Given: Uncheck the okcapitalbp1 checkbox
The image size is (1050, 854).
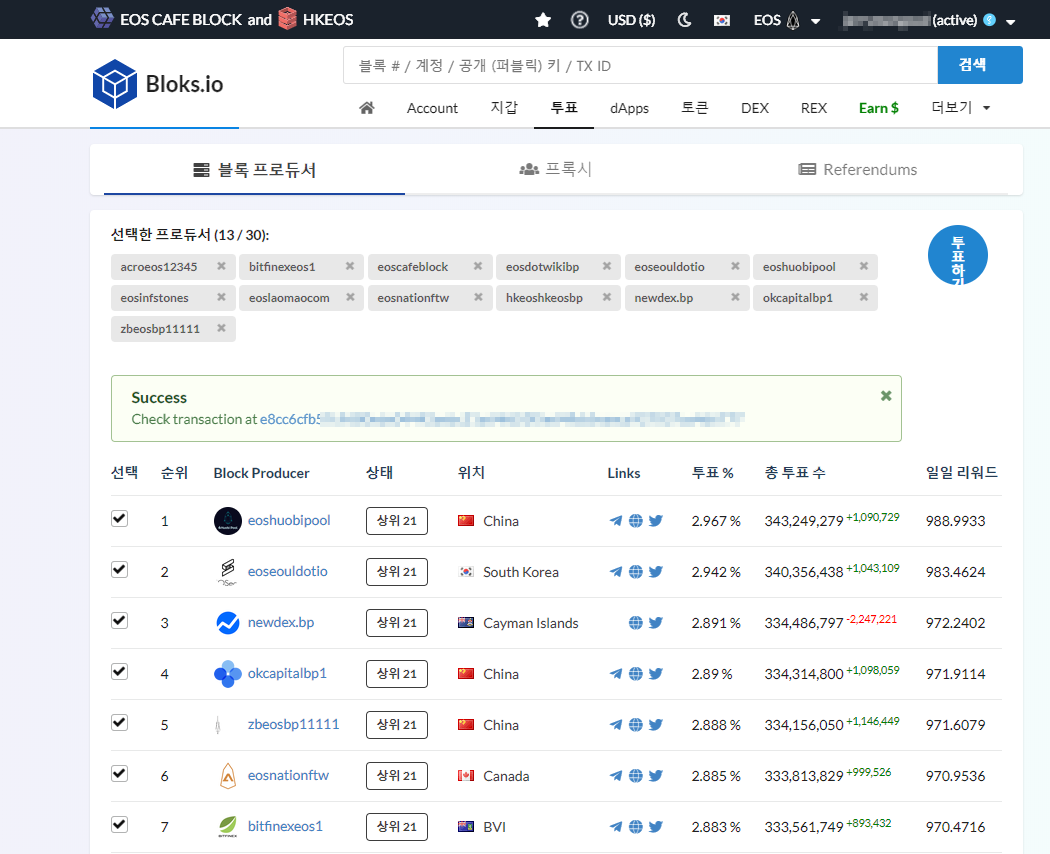Looking at the screenshot, I should (119, 671).
